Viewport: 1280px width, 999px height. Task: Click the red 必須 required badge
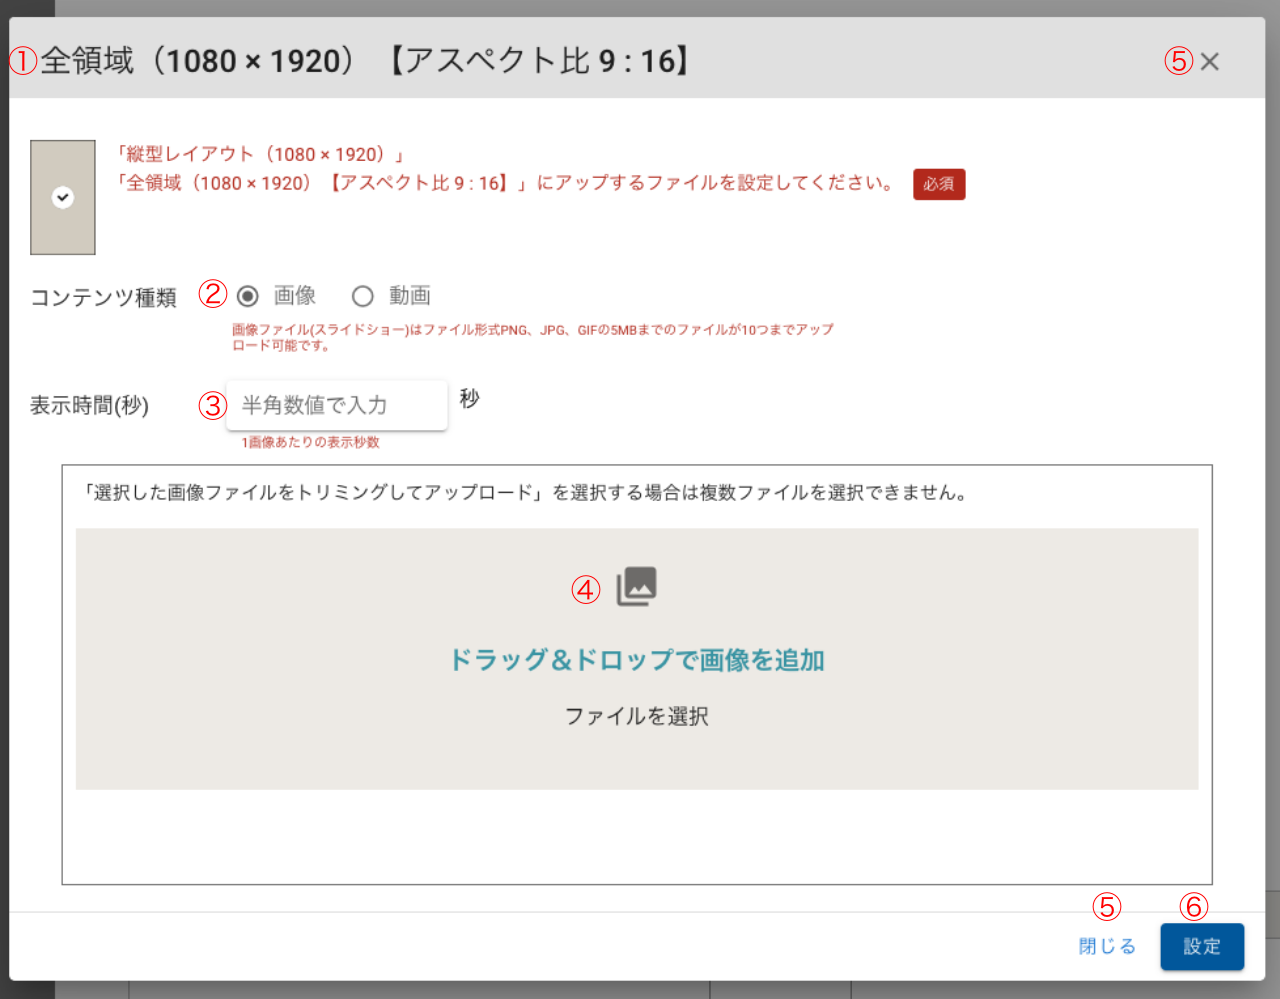click(x=938, y=184)
